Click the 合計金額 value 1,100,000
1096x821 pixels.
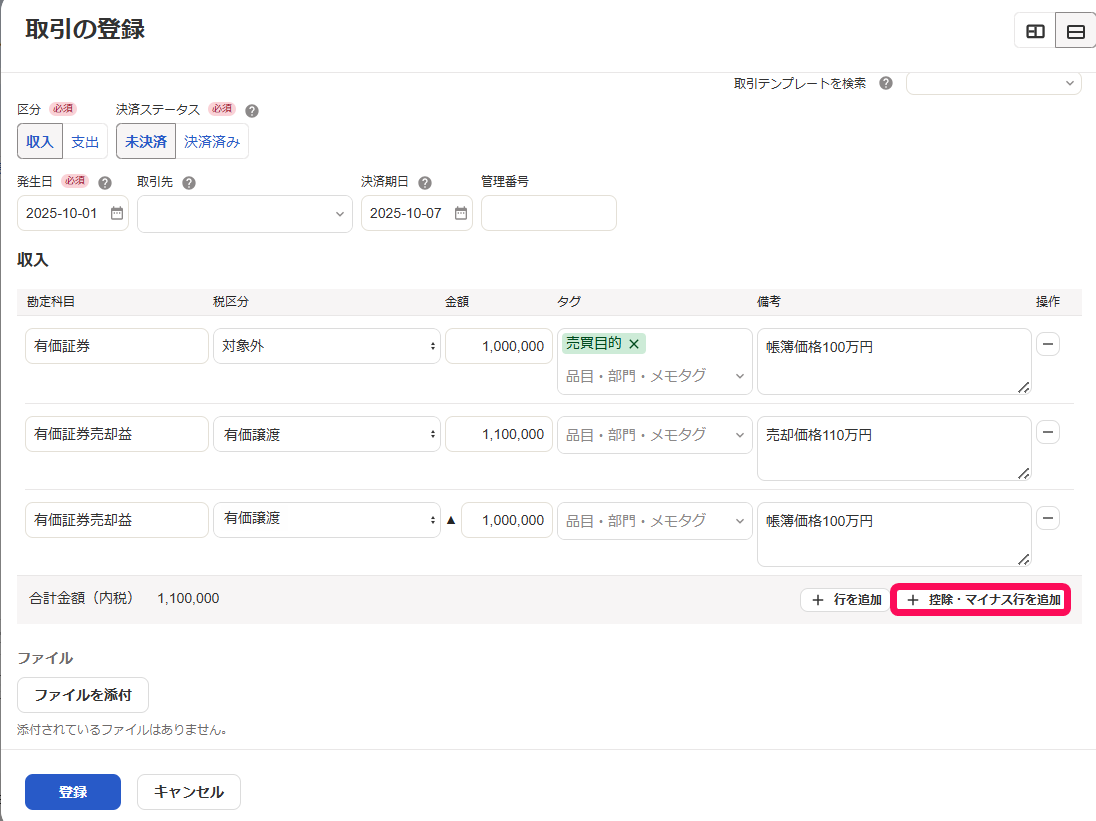188,599
